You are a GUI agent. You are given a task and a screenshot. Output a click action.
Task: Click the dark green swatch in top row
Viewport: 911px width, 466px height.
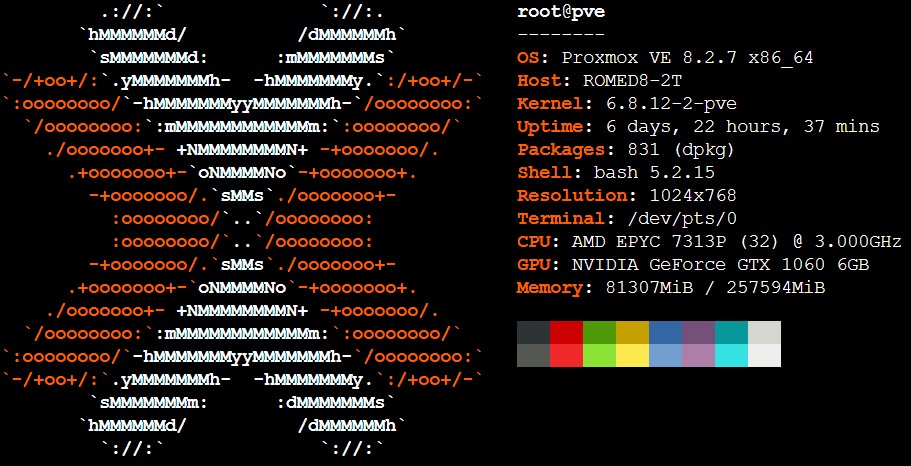point(599,332)
